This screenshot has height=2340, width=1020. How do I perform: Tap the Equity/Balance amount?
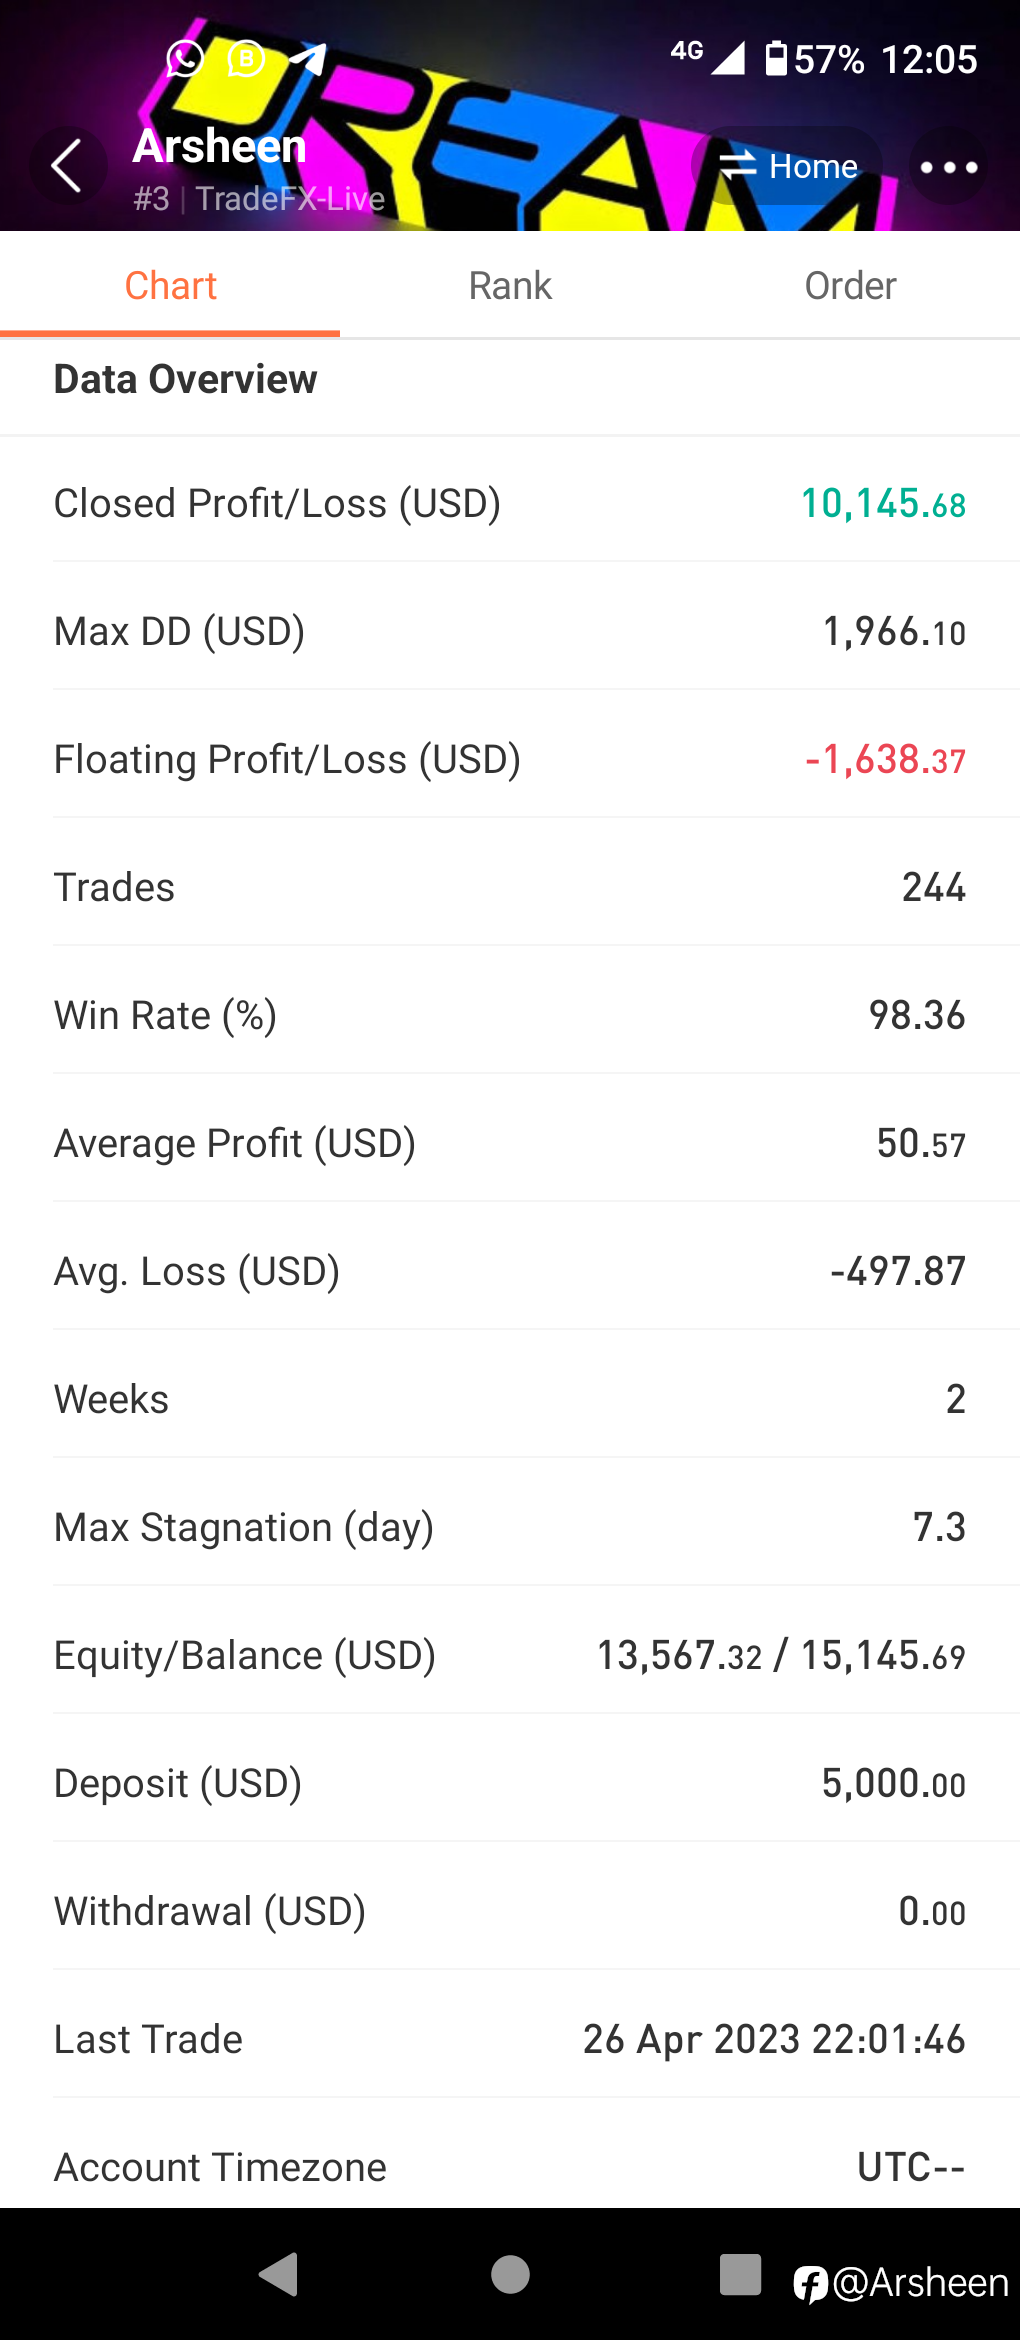(781, 1656)
